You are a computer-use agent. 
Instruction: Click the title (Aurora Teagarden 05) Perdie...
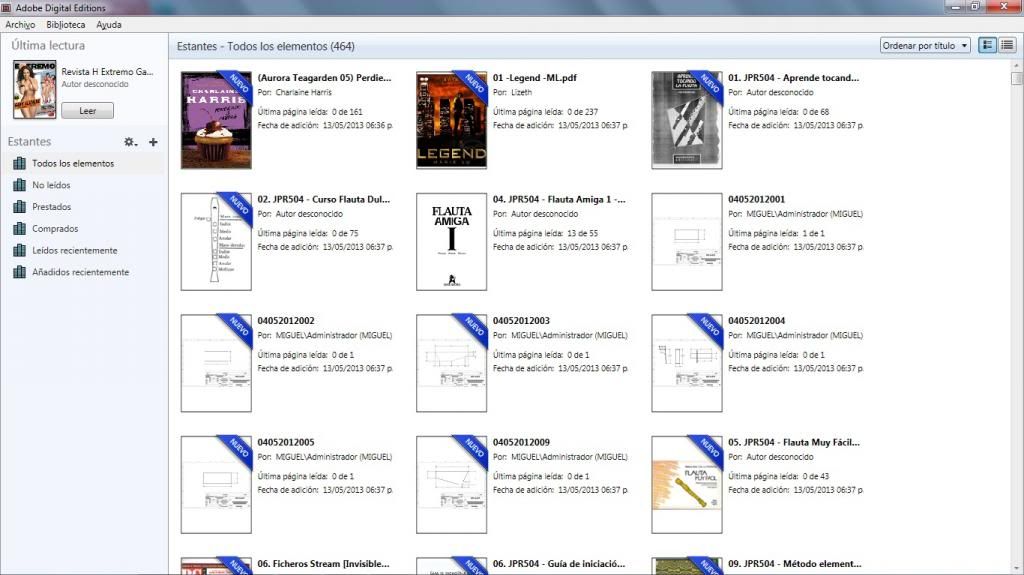click(x=325, y=78)
